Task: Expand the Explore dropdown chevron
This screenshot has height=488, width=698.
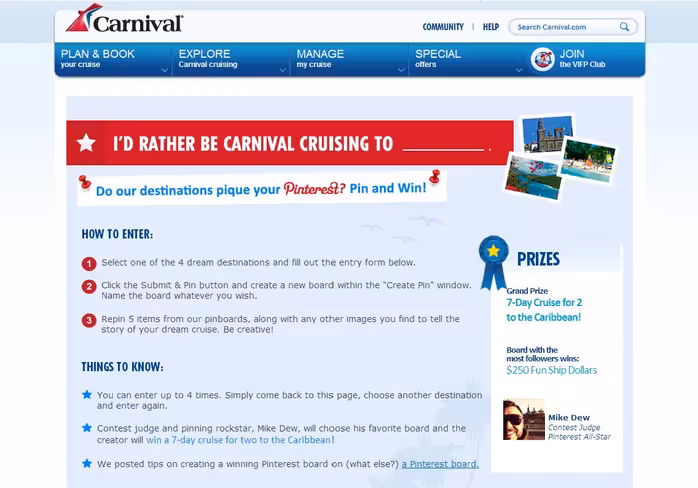Action: 283,70
